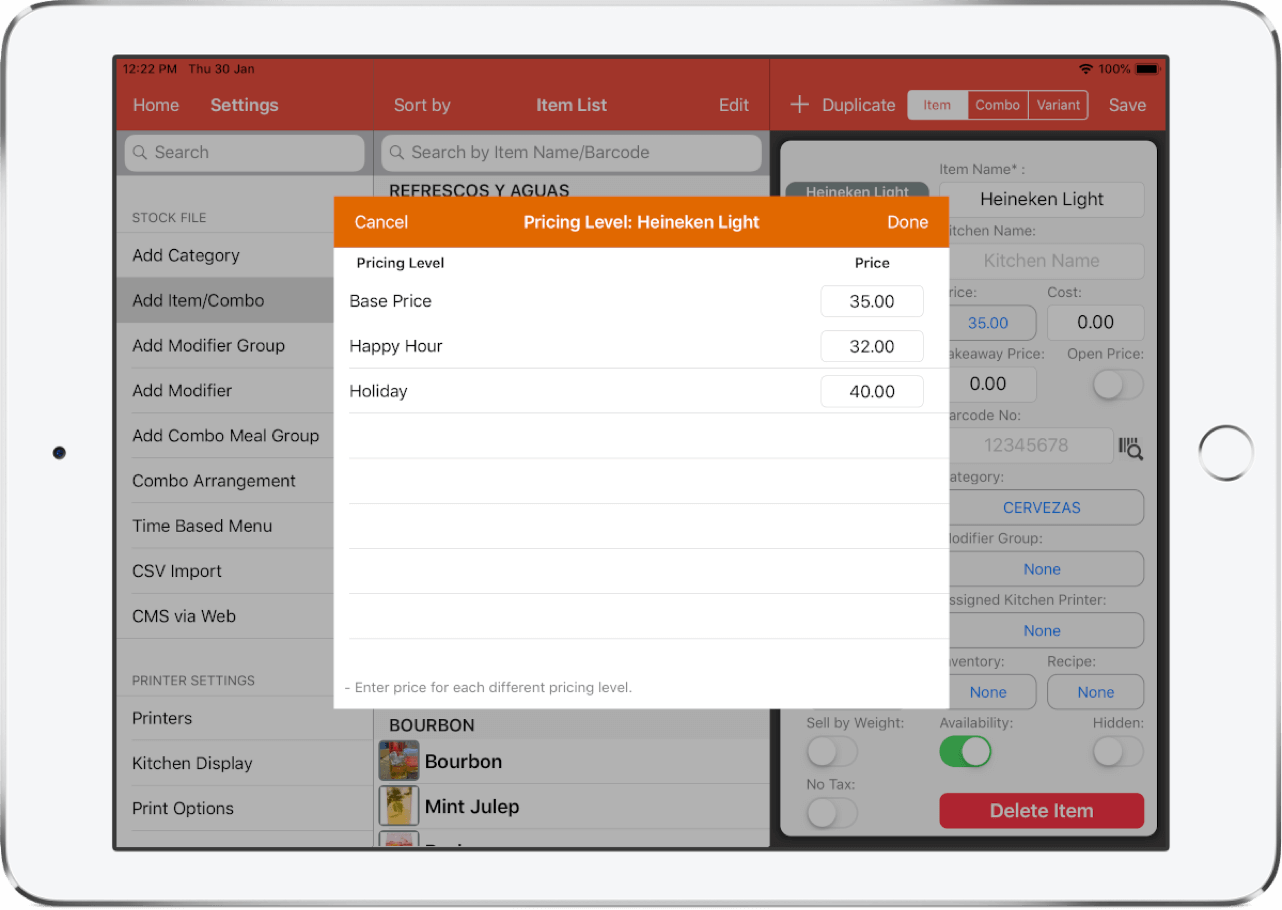Viewport: 1282px width, 910px height.
Task: Open Print Options
Action: click(244, 808)
